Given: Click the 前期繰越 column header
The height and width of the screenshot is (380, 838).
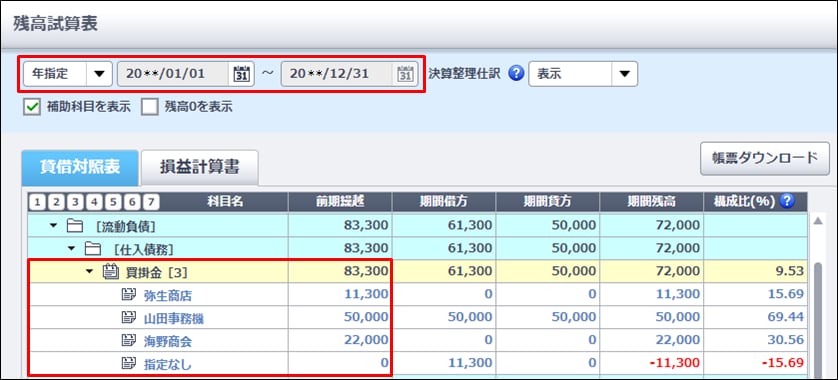Looking at the screenshot, I should click(x=340, y=201).
